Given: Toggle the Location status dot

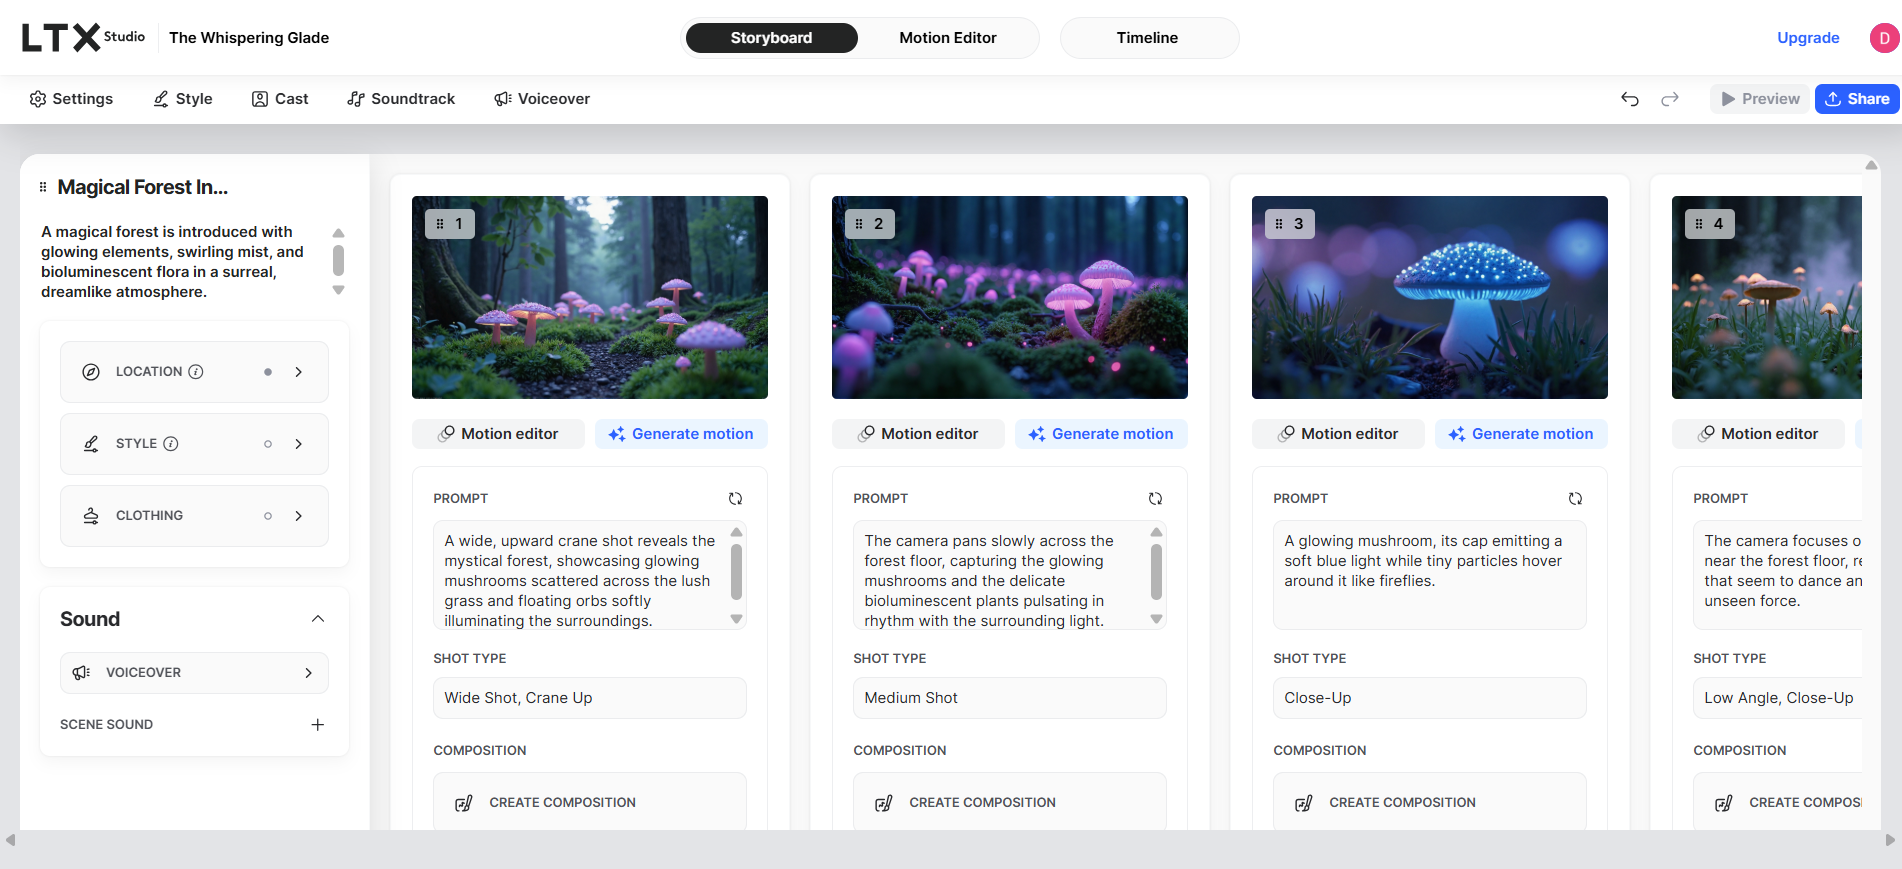Looking at the screenshot, I should coord(268,372).
